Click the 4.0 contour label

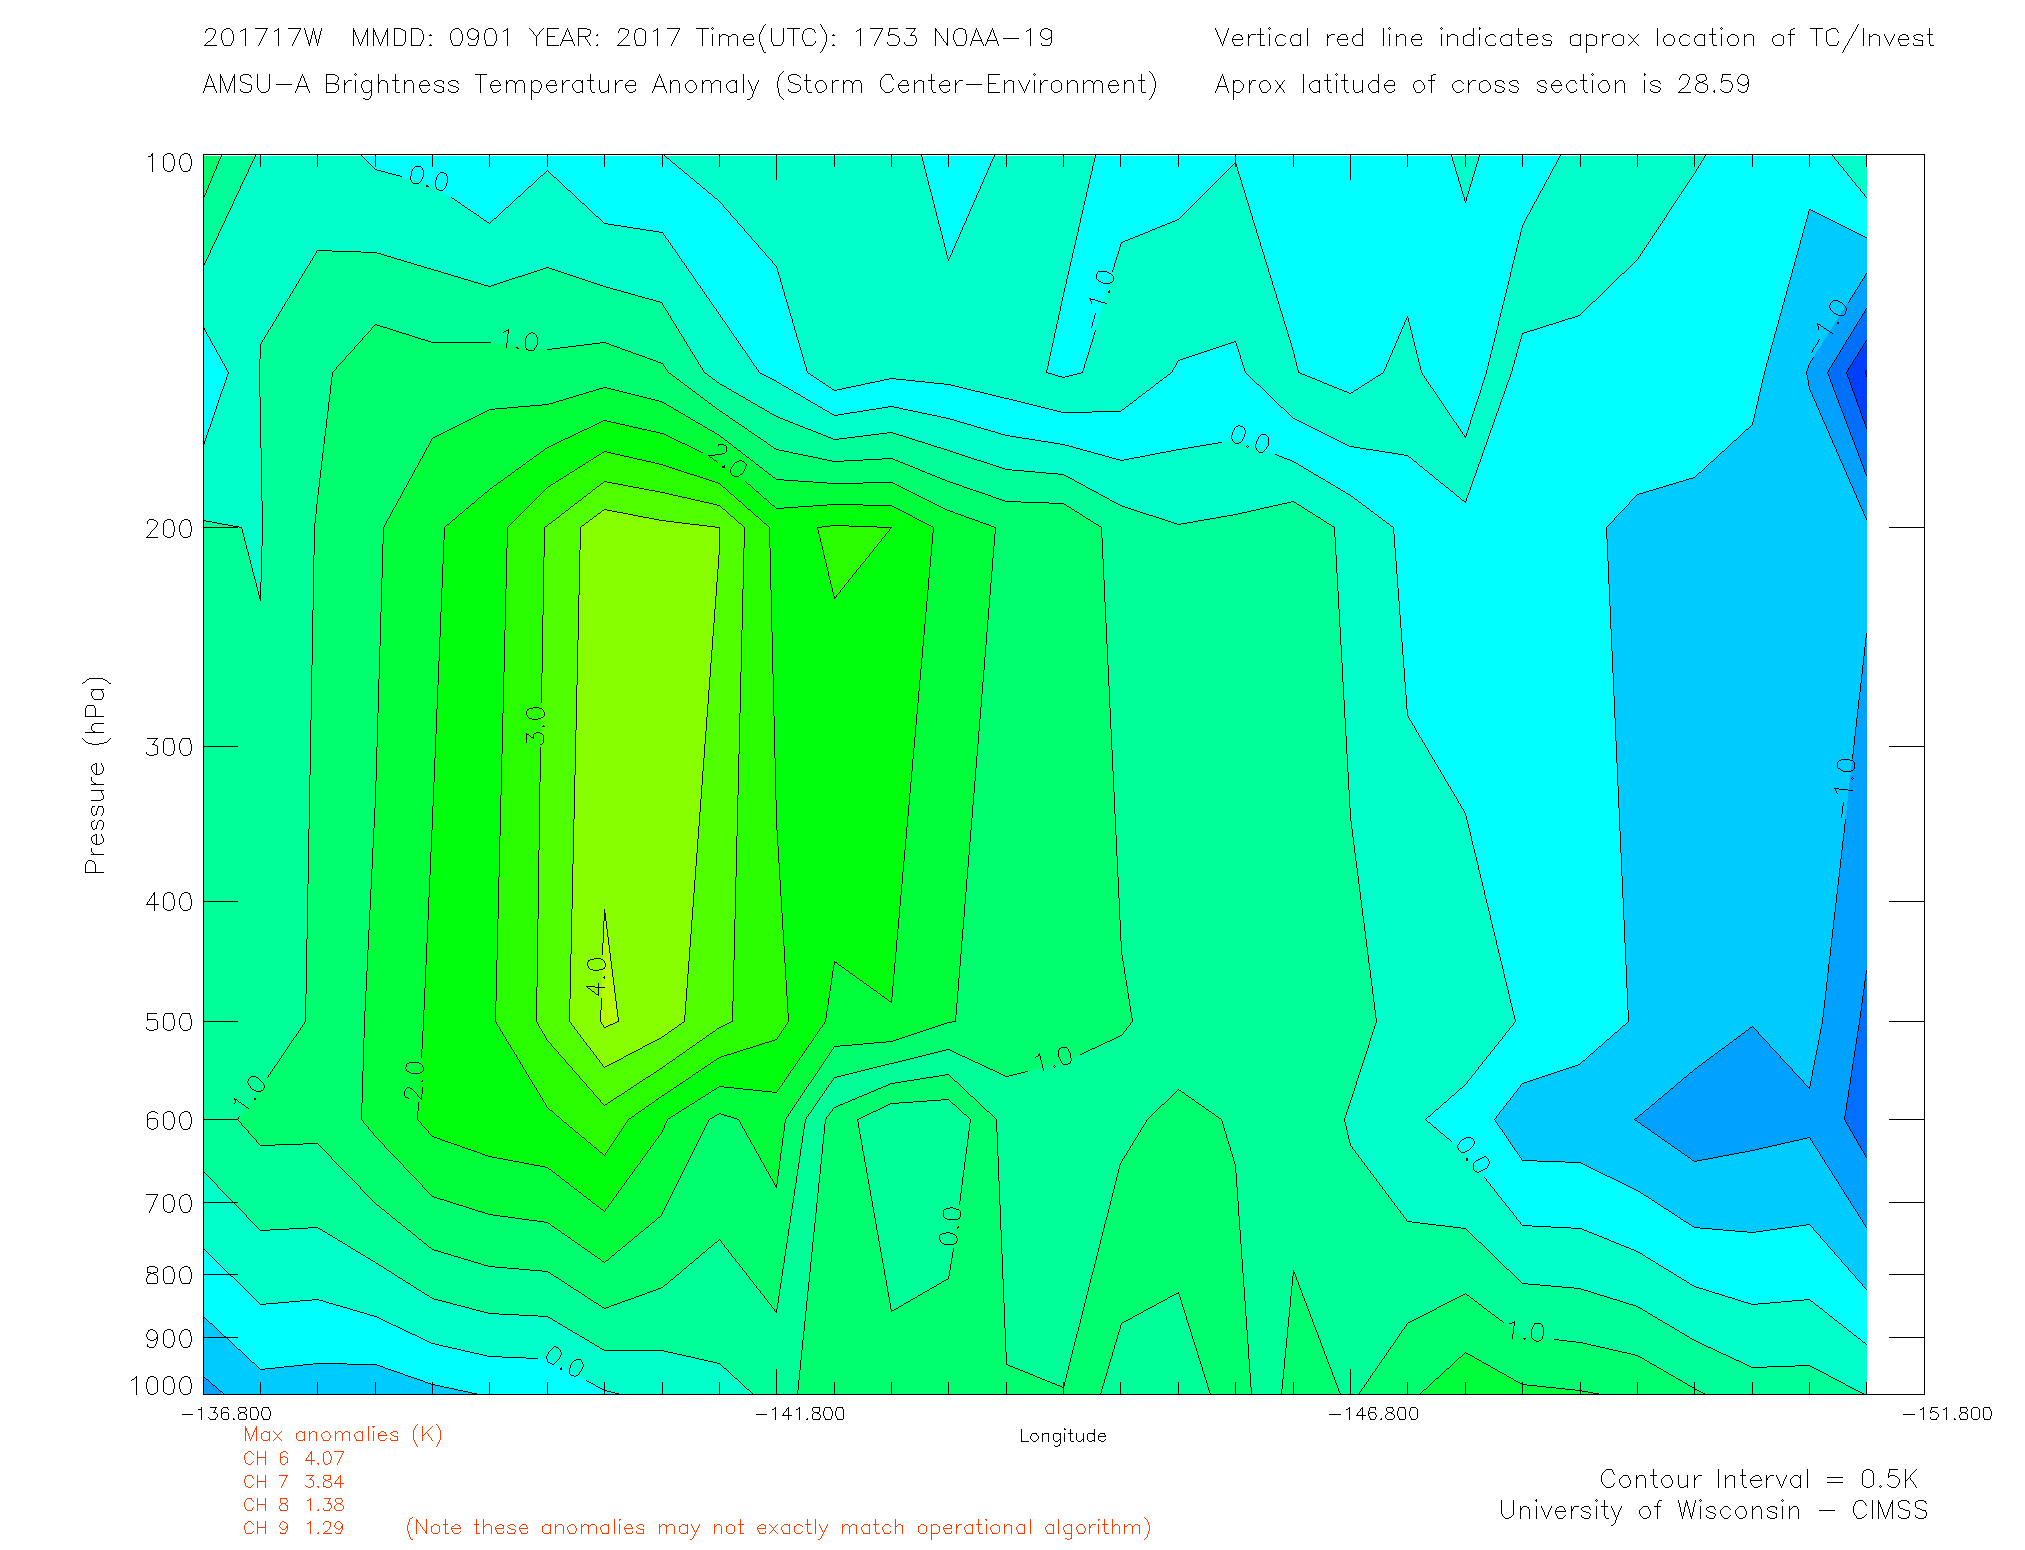point(596,976)
